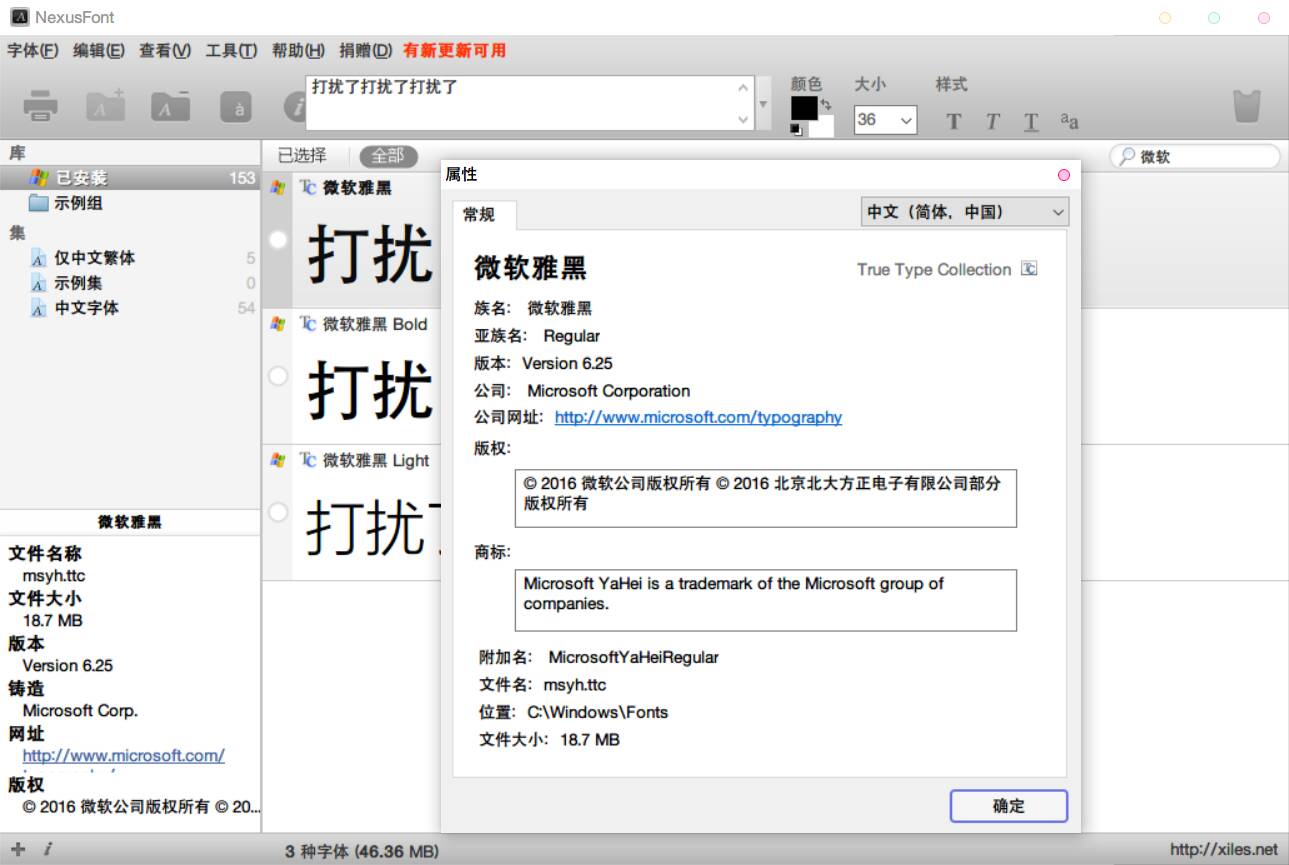Click the trash bin icon in the toolbar

[x=1246, y=106]
